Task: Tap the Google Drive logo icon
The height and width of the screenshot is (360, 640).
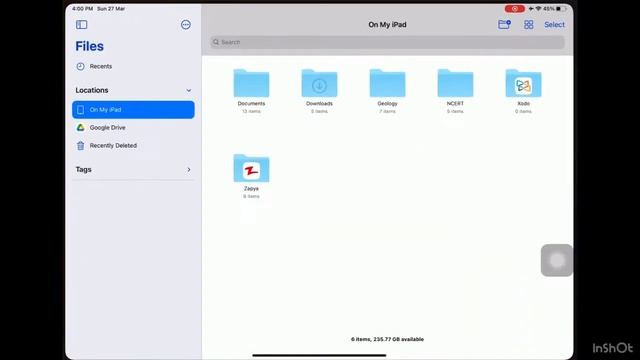Action: (80, 127)
